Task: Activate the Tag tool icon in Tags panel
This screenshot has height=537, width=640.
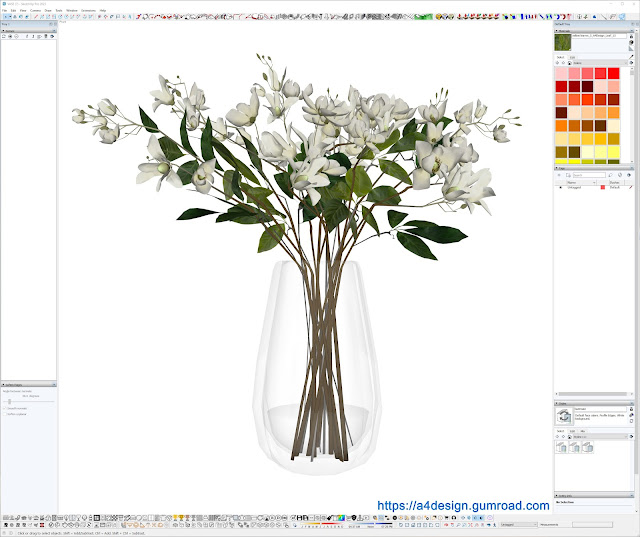Action: pos(611,175)
